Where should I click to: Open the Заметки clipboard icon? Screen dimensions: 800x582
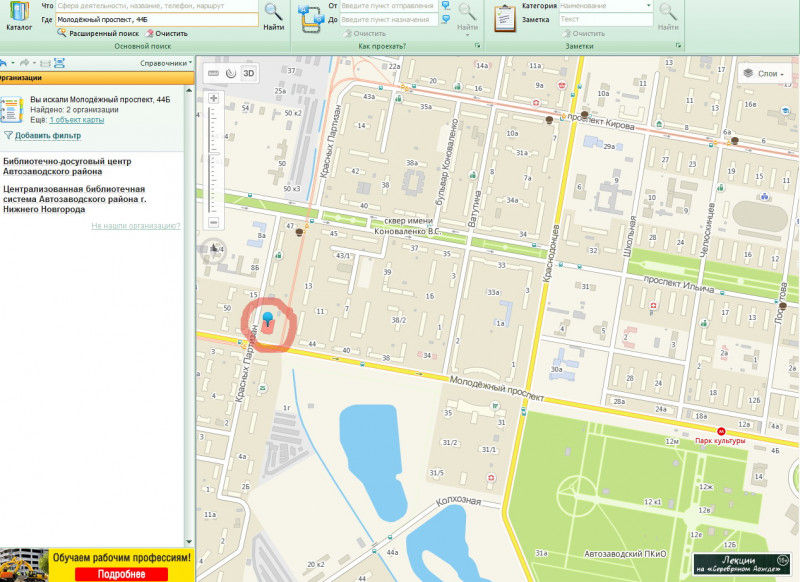507,17
